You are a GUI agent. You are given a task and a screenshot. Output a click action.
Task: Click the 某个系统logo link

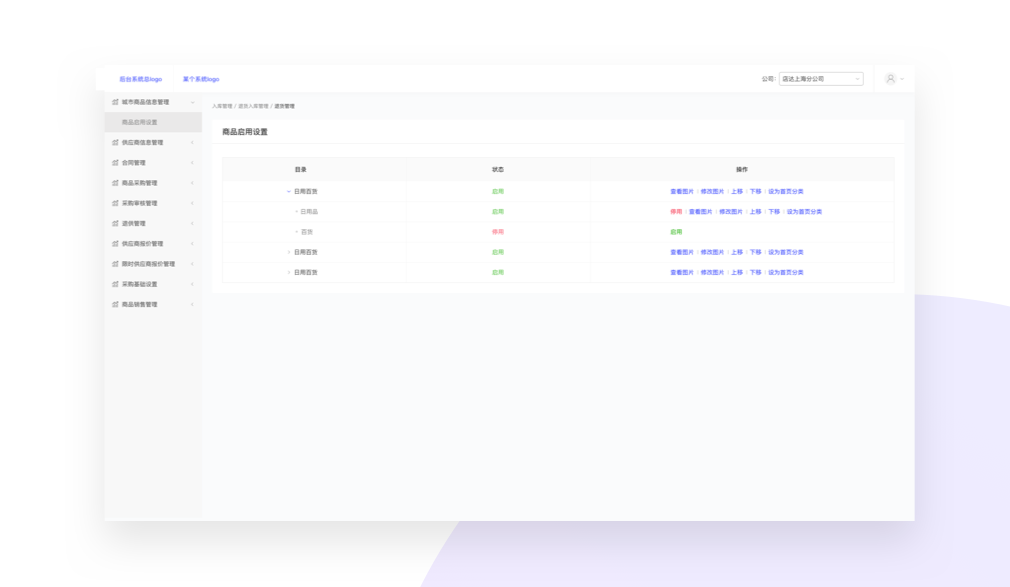click(201, 79)
